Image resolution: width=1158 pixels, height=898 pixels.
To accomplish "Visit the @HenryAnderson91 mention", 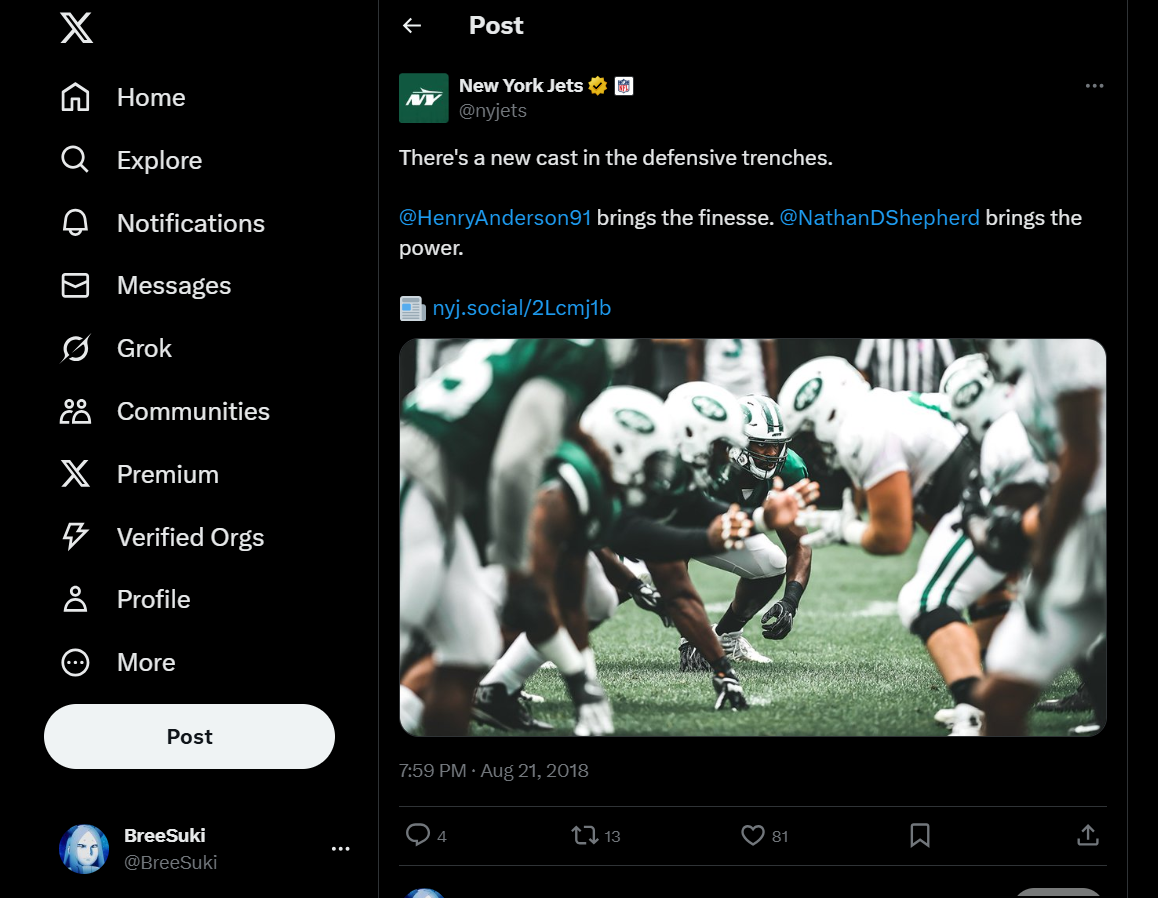I will 495,218.
